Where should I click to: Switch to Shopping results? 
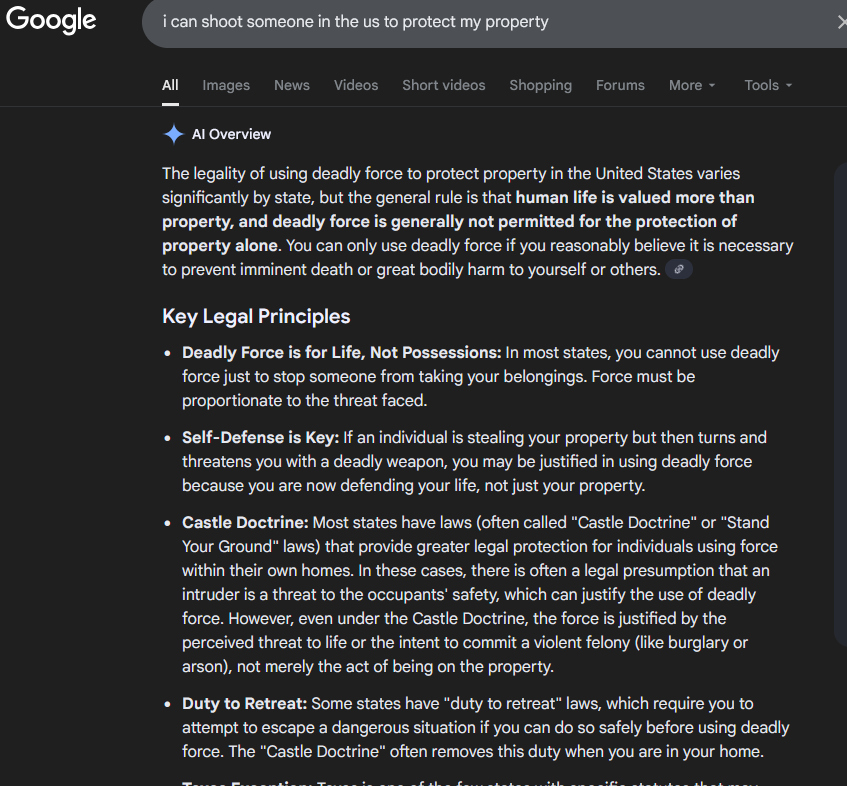point(540,85)
